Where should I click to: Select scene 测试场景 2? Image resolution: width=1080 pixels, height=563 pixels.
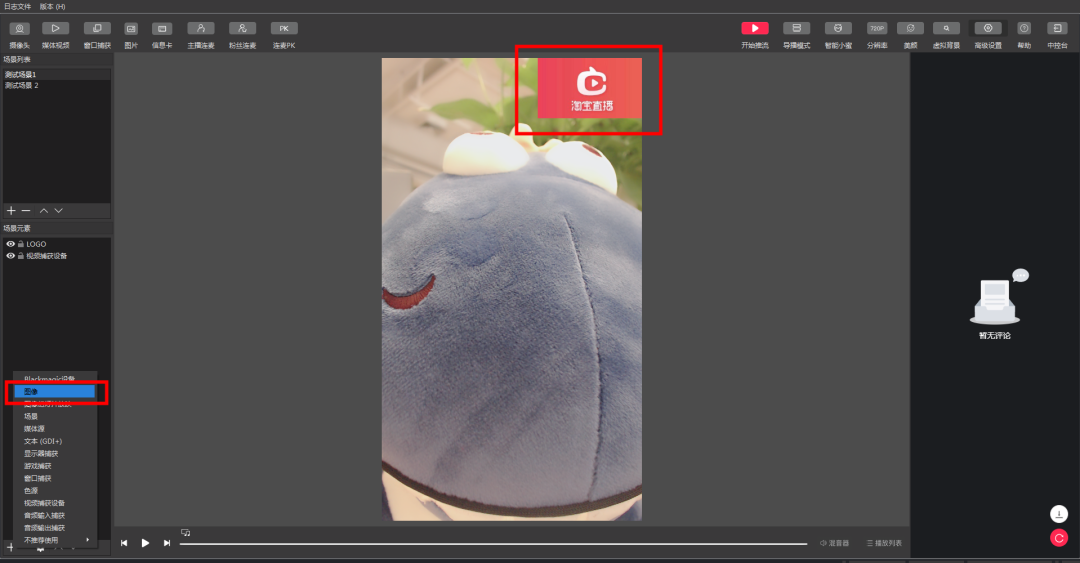coord(56,85)
